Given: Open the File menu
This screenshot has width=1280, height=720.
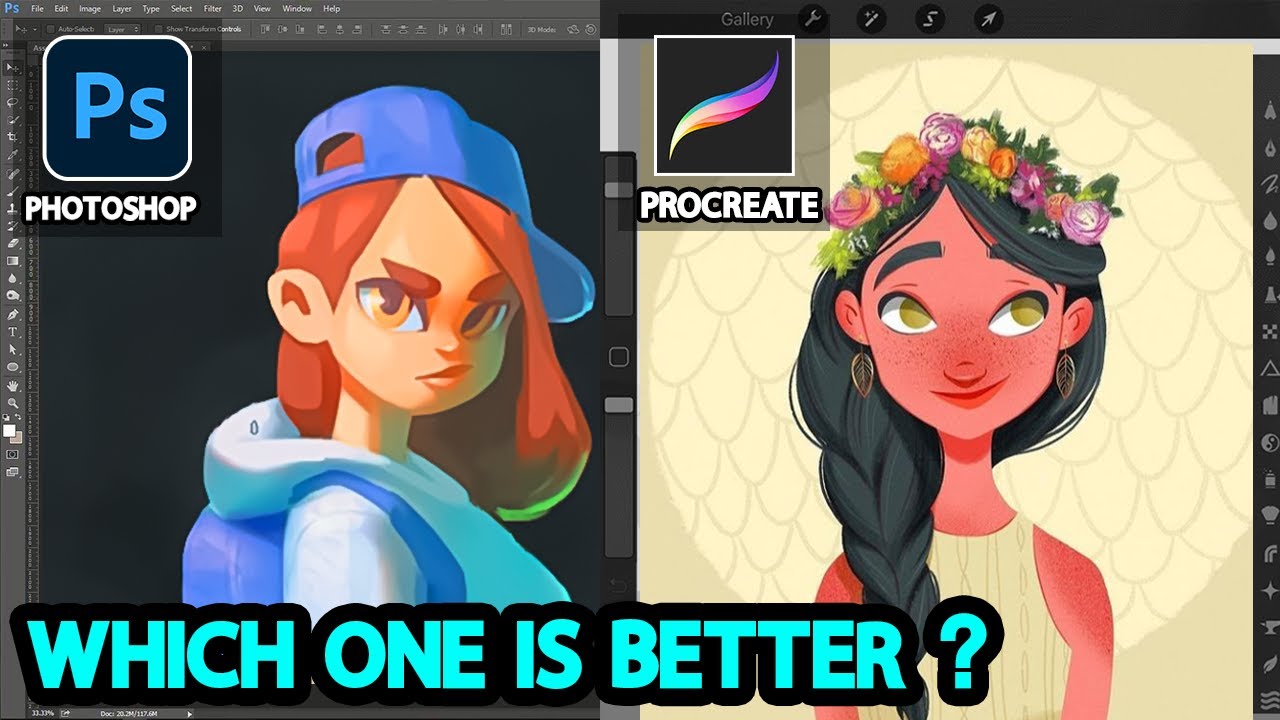Looking at the screenshot, I should click(35, 8).
